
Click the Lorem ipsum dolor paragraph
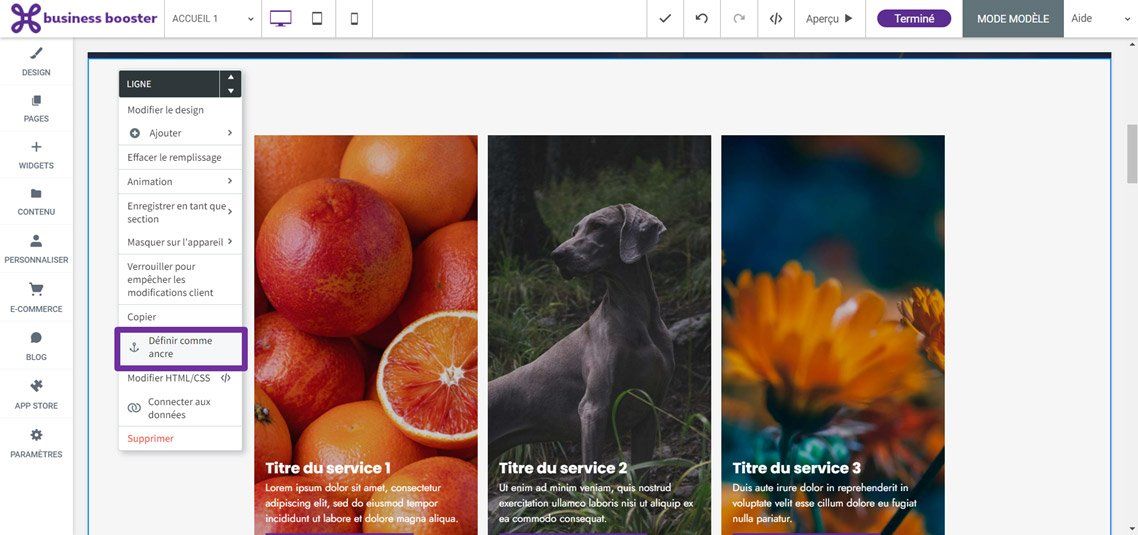[x=362, y=503]
